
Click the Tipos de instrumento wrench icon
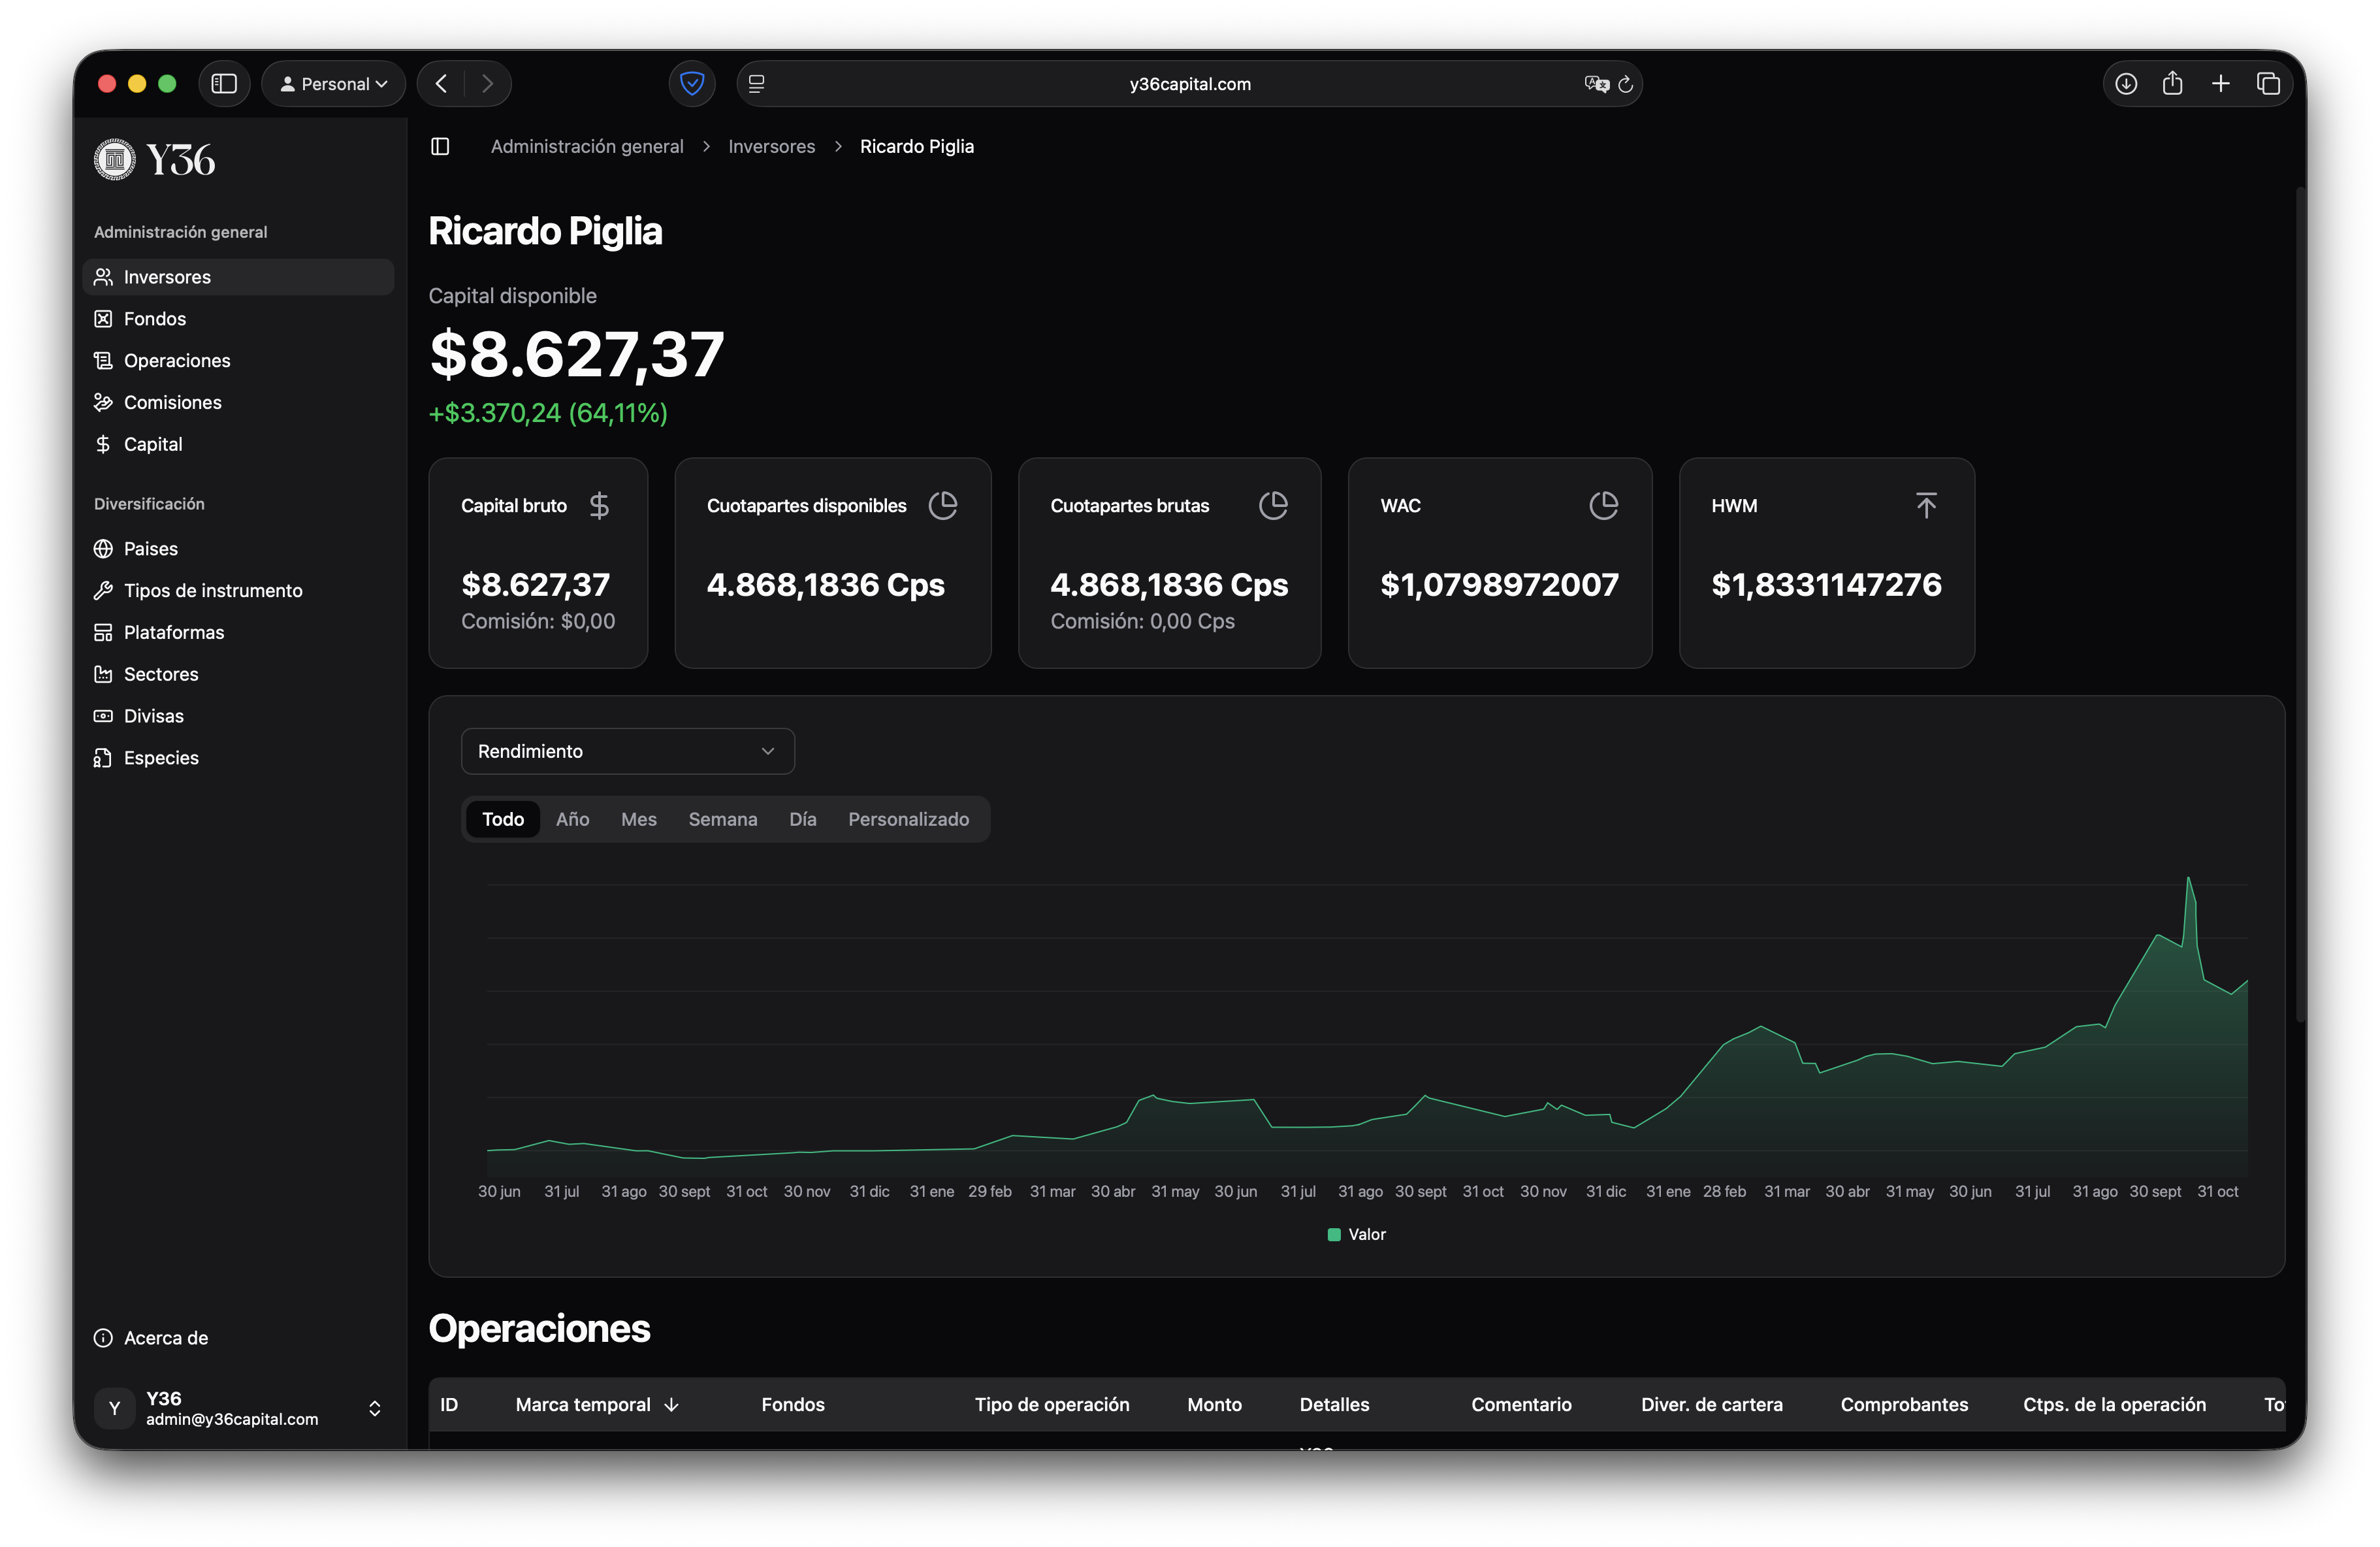tap(103, 591)
